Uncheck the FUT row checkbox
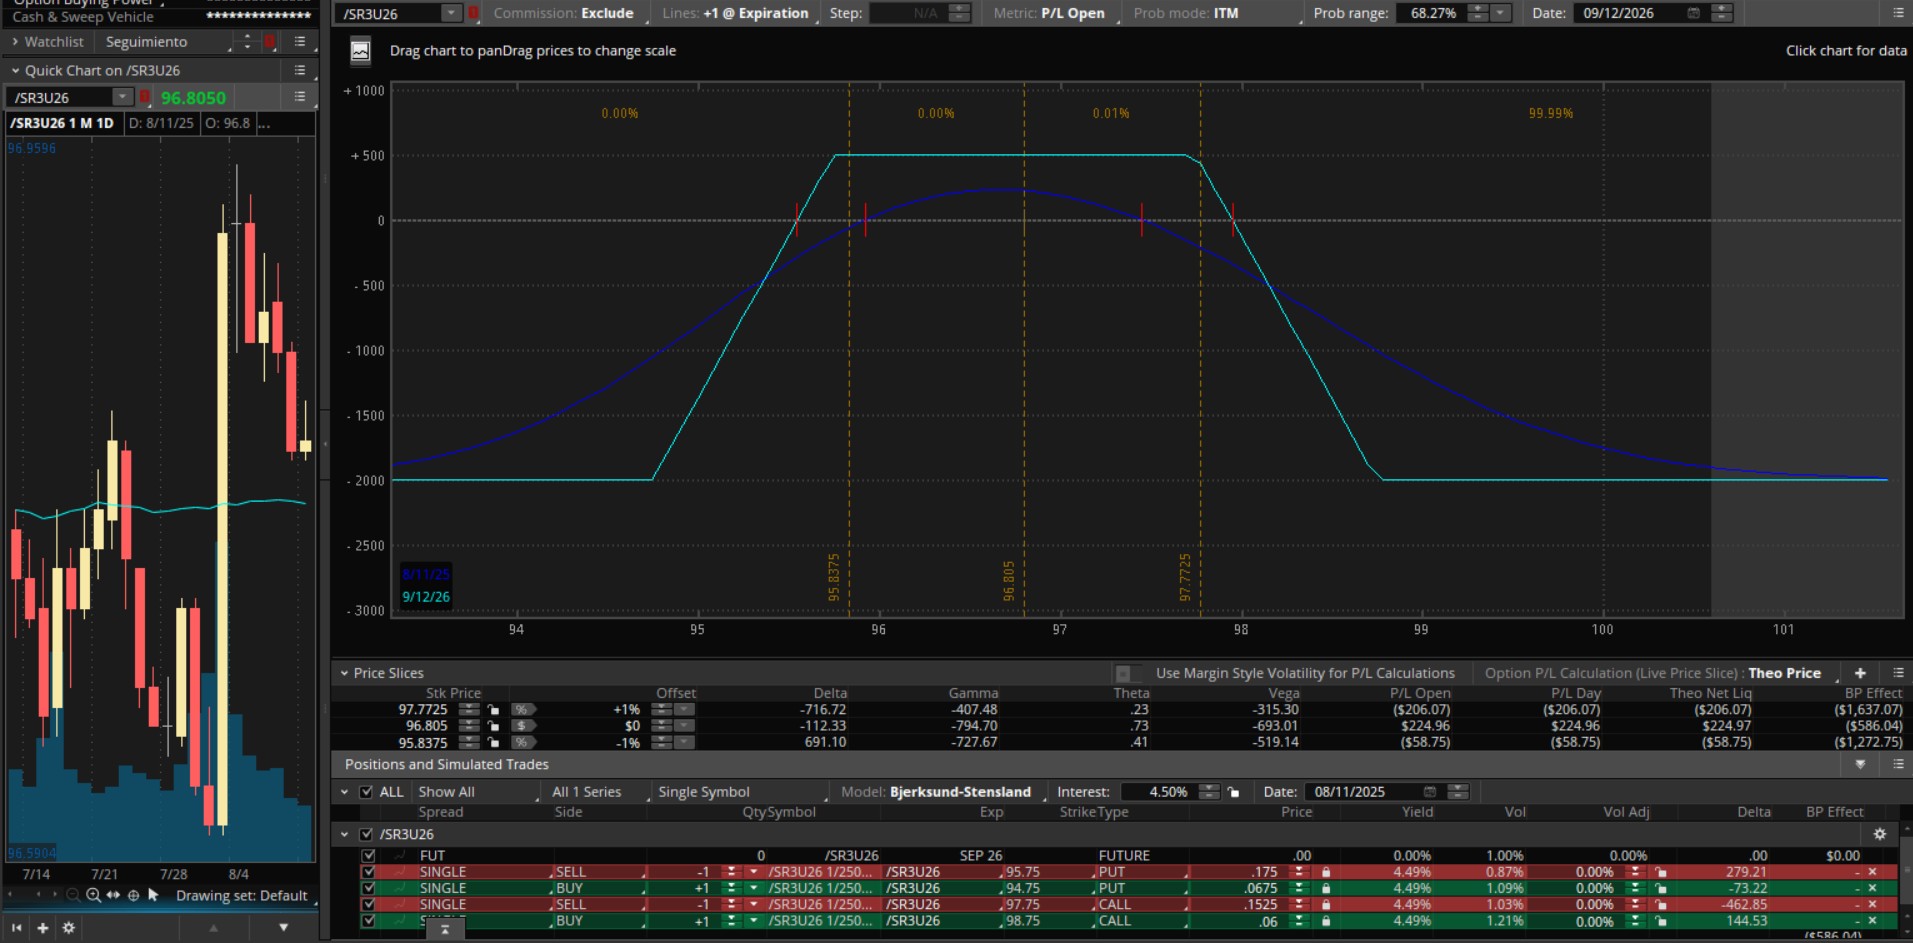This screenshot has height=943, width=1913. click(369, 856)
